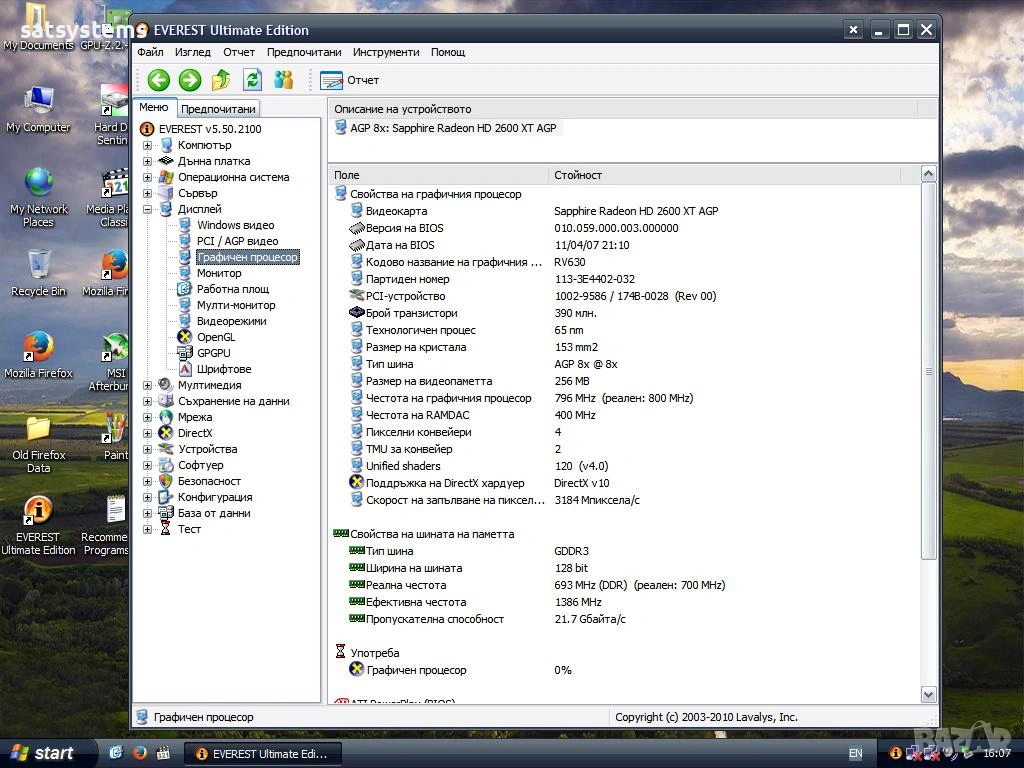The width and height of the screenshot is (1024, 768).
Task: Collapse the Дисплей tree node
Action: [x=148, y=209]
